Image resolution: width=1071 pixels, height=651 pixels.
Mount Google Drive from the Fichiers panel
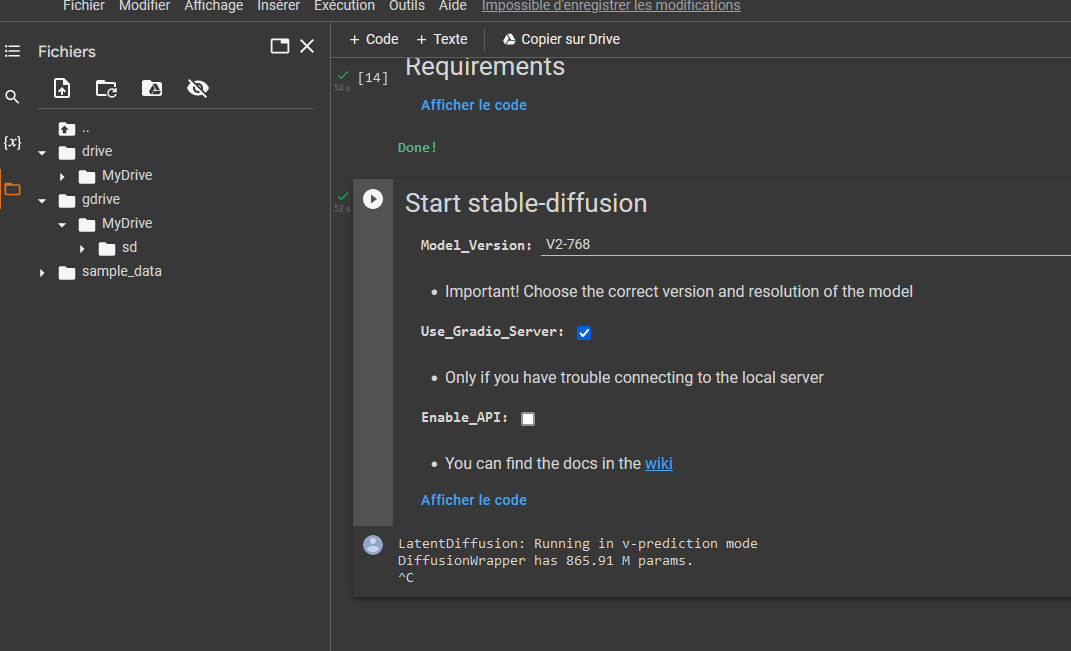(x=151, y=88)
